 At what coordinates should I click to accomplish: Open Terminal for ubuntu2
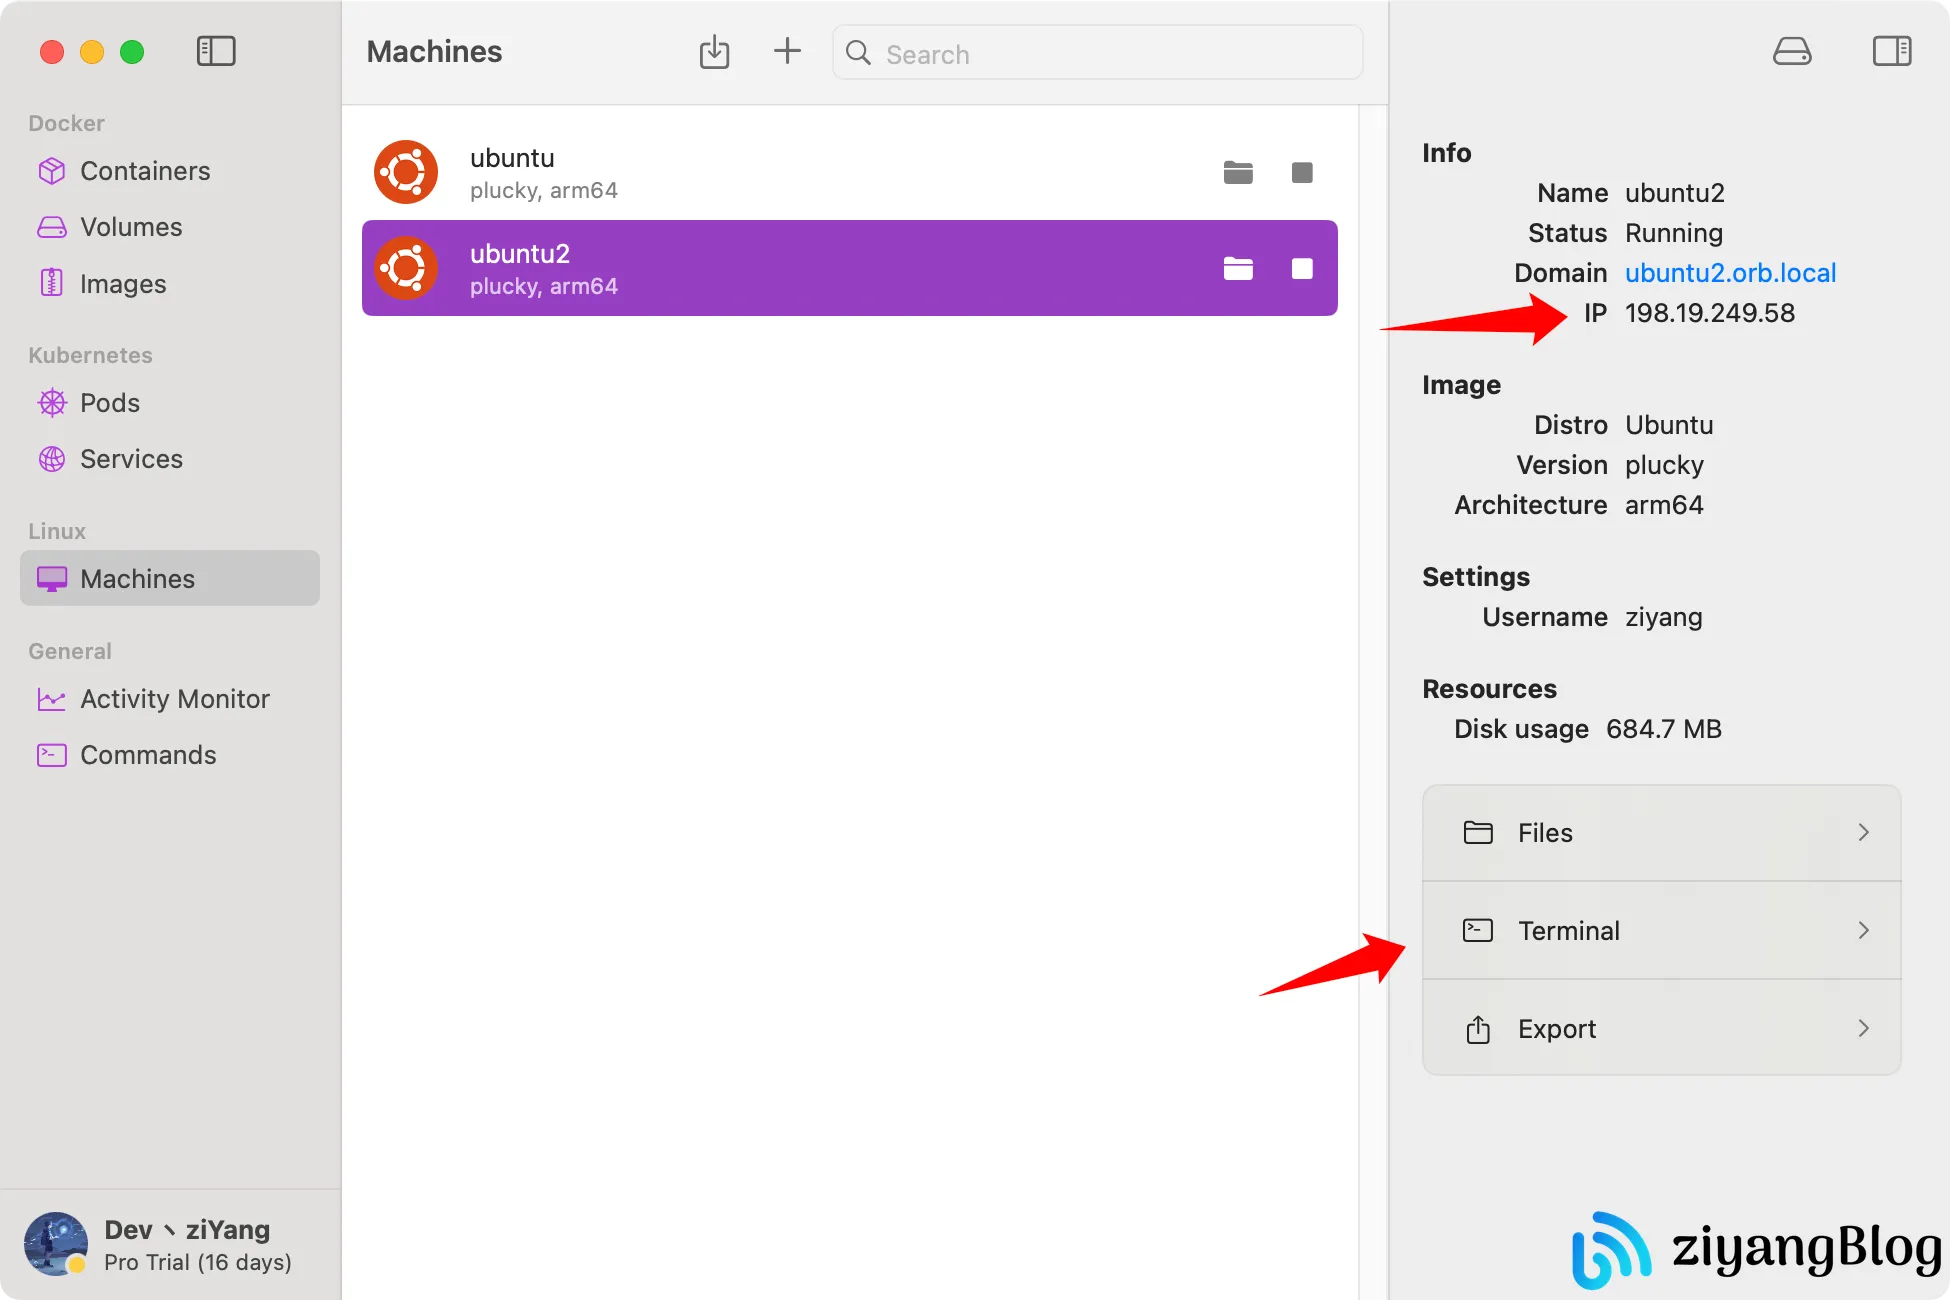1661,930
